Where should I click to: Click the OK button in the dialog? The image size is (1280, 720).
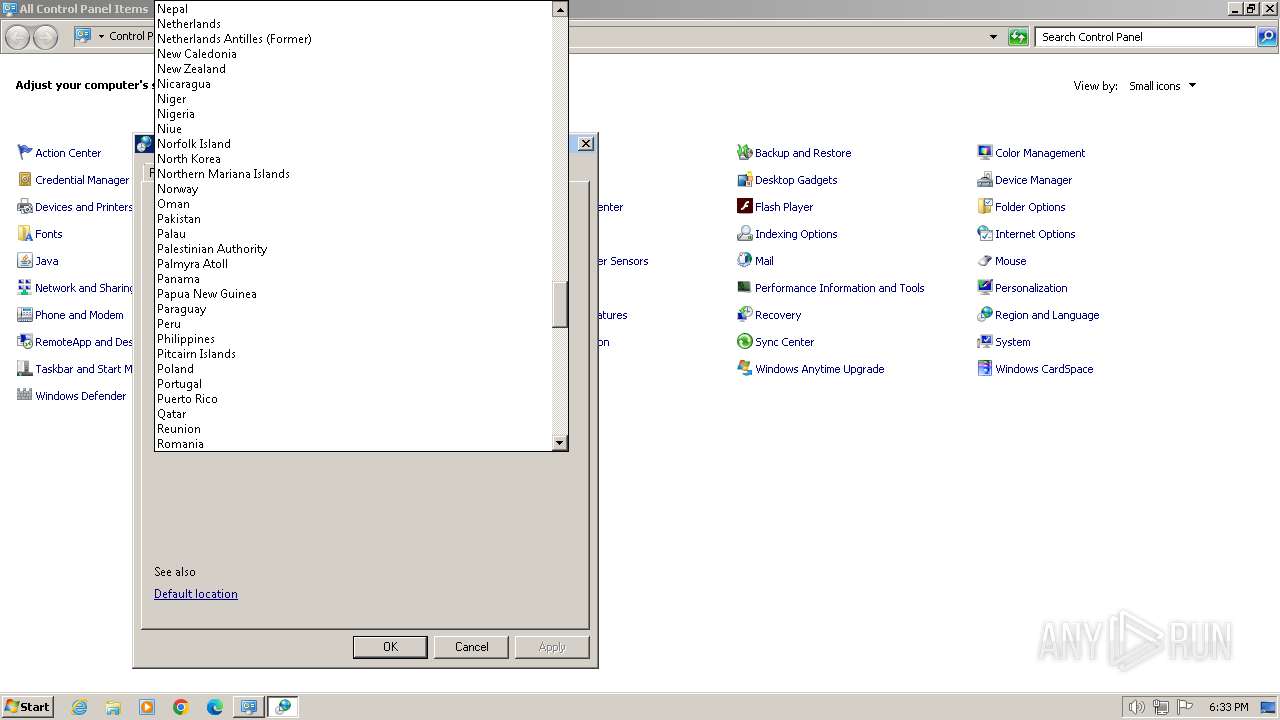[x=390, y=647]
